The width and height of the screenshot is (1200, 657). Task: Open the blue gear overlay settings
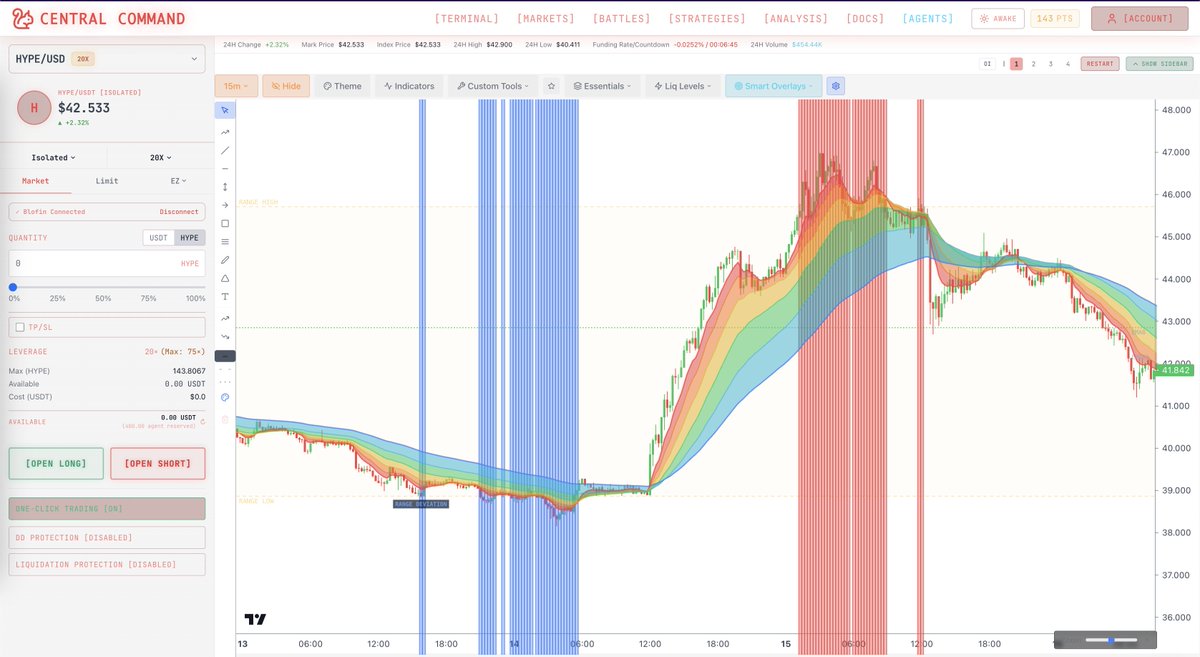point(836,86)
